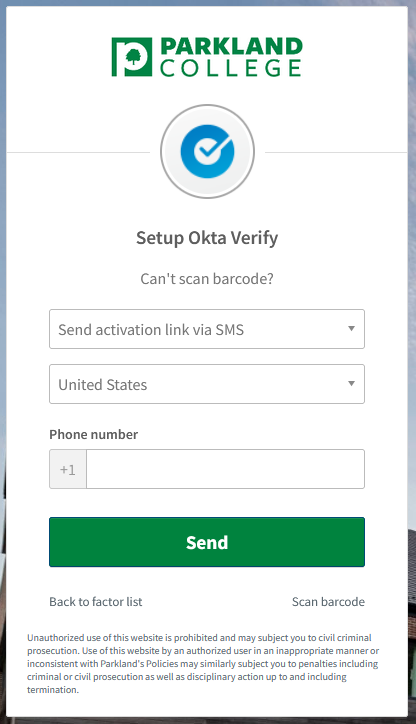Click the horizontal divider line beside Okta icon
This screenshot has width=416, height=724.
pyautogui.click(x=78, y=152)
